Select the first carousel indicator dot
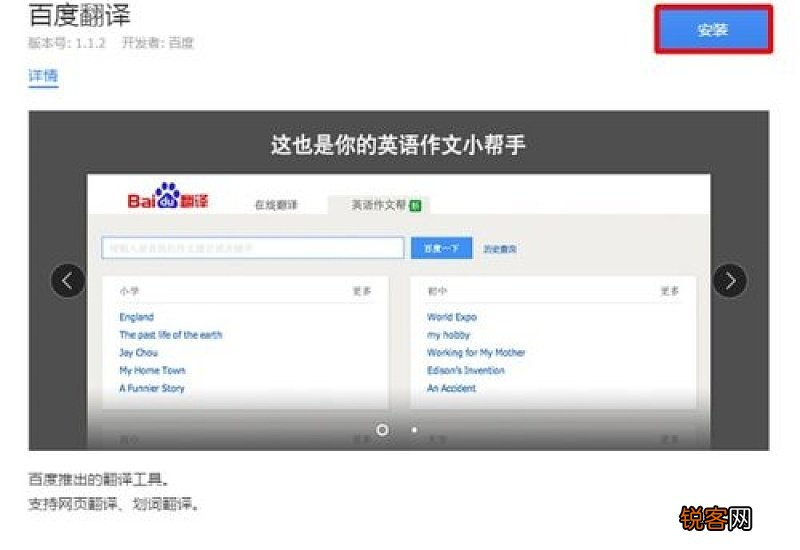This screenshot has width=800, height=550. [382, 430]
